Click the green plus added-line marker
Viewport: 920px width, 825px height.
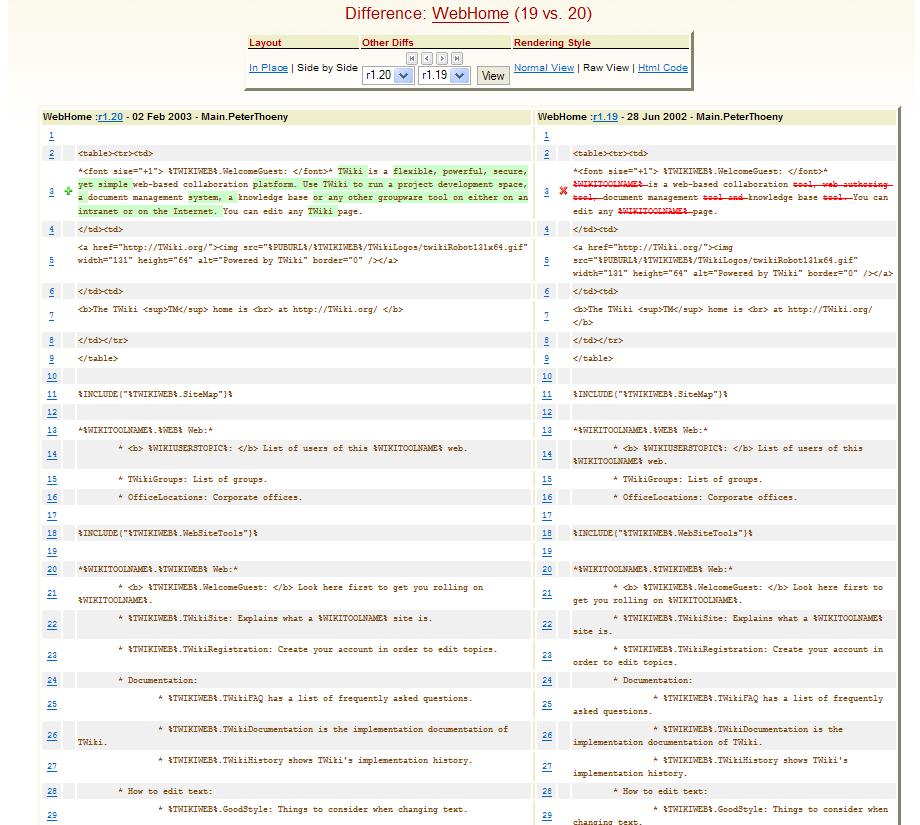[68, 191]
